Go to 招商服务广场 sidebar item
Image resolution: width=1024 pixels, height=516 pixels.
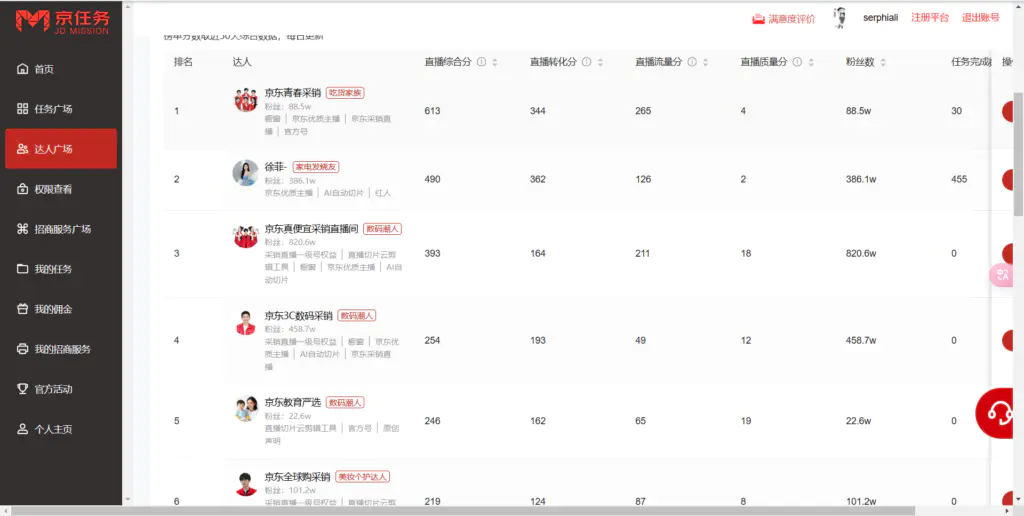tap(61, 229)
